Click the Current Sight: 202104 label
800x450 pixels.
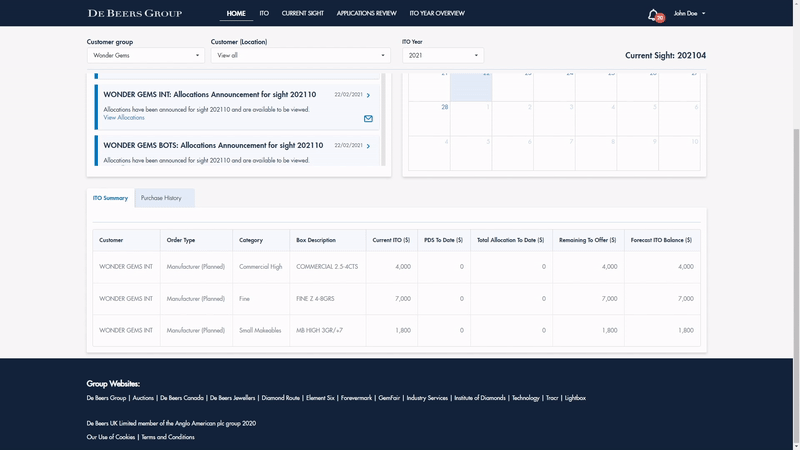(x=665, y=56)
